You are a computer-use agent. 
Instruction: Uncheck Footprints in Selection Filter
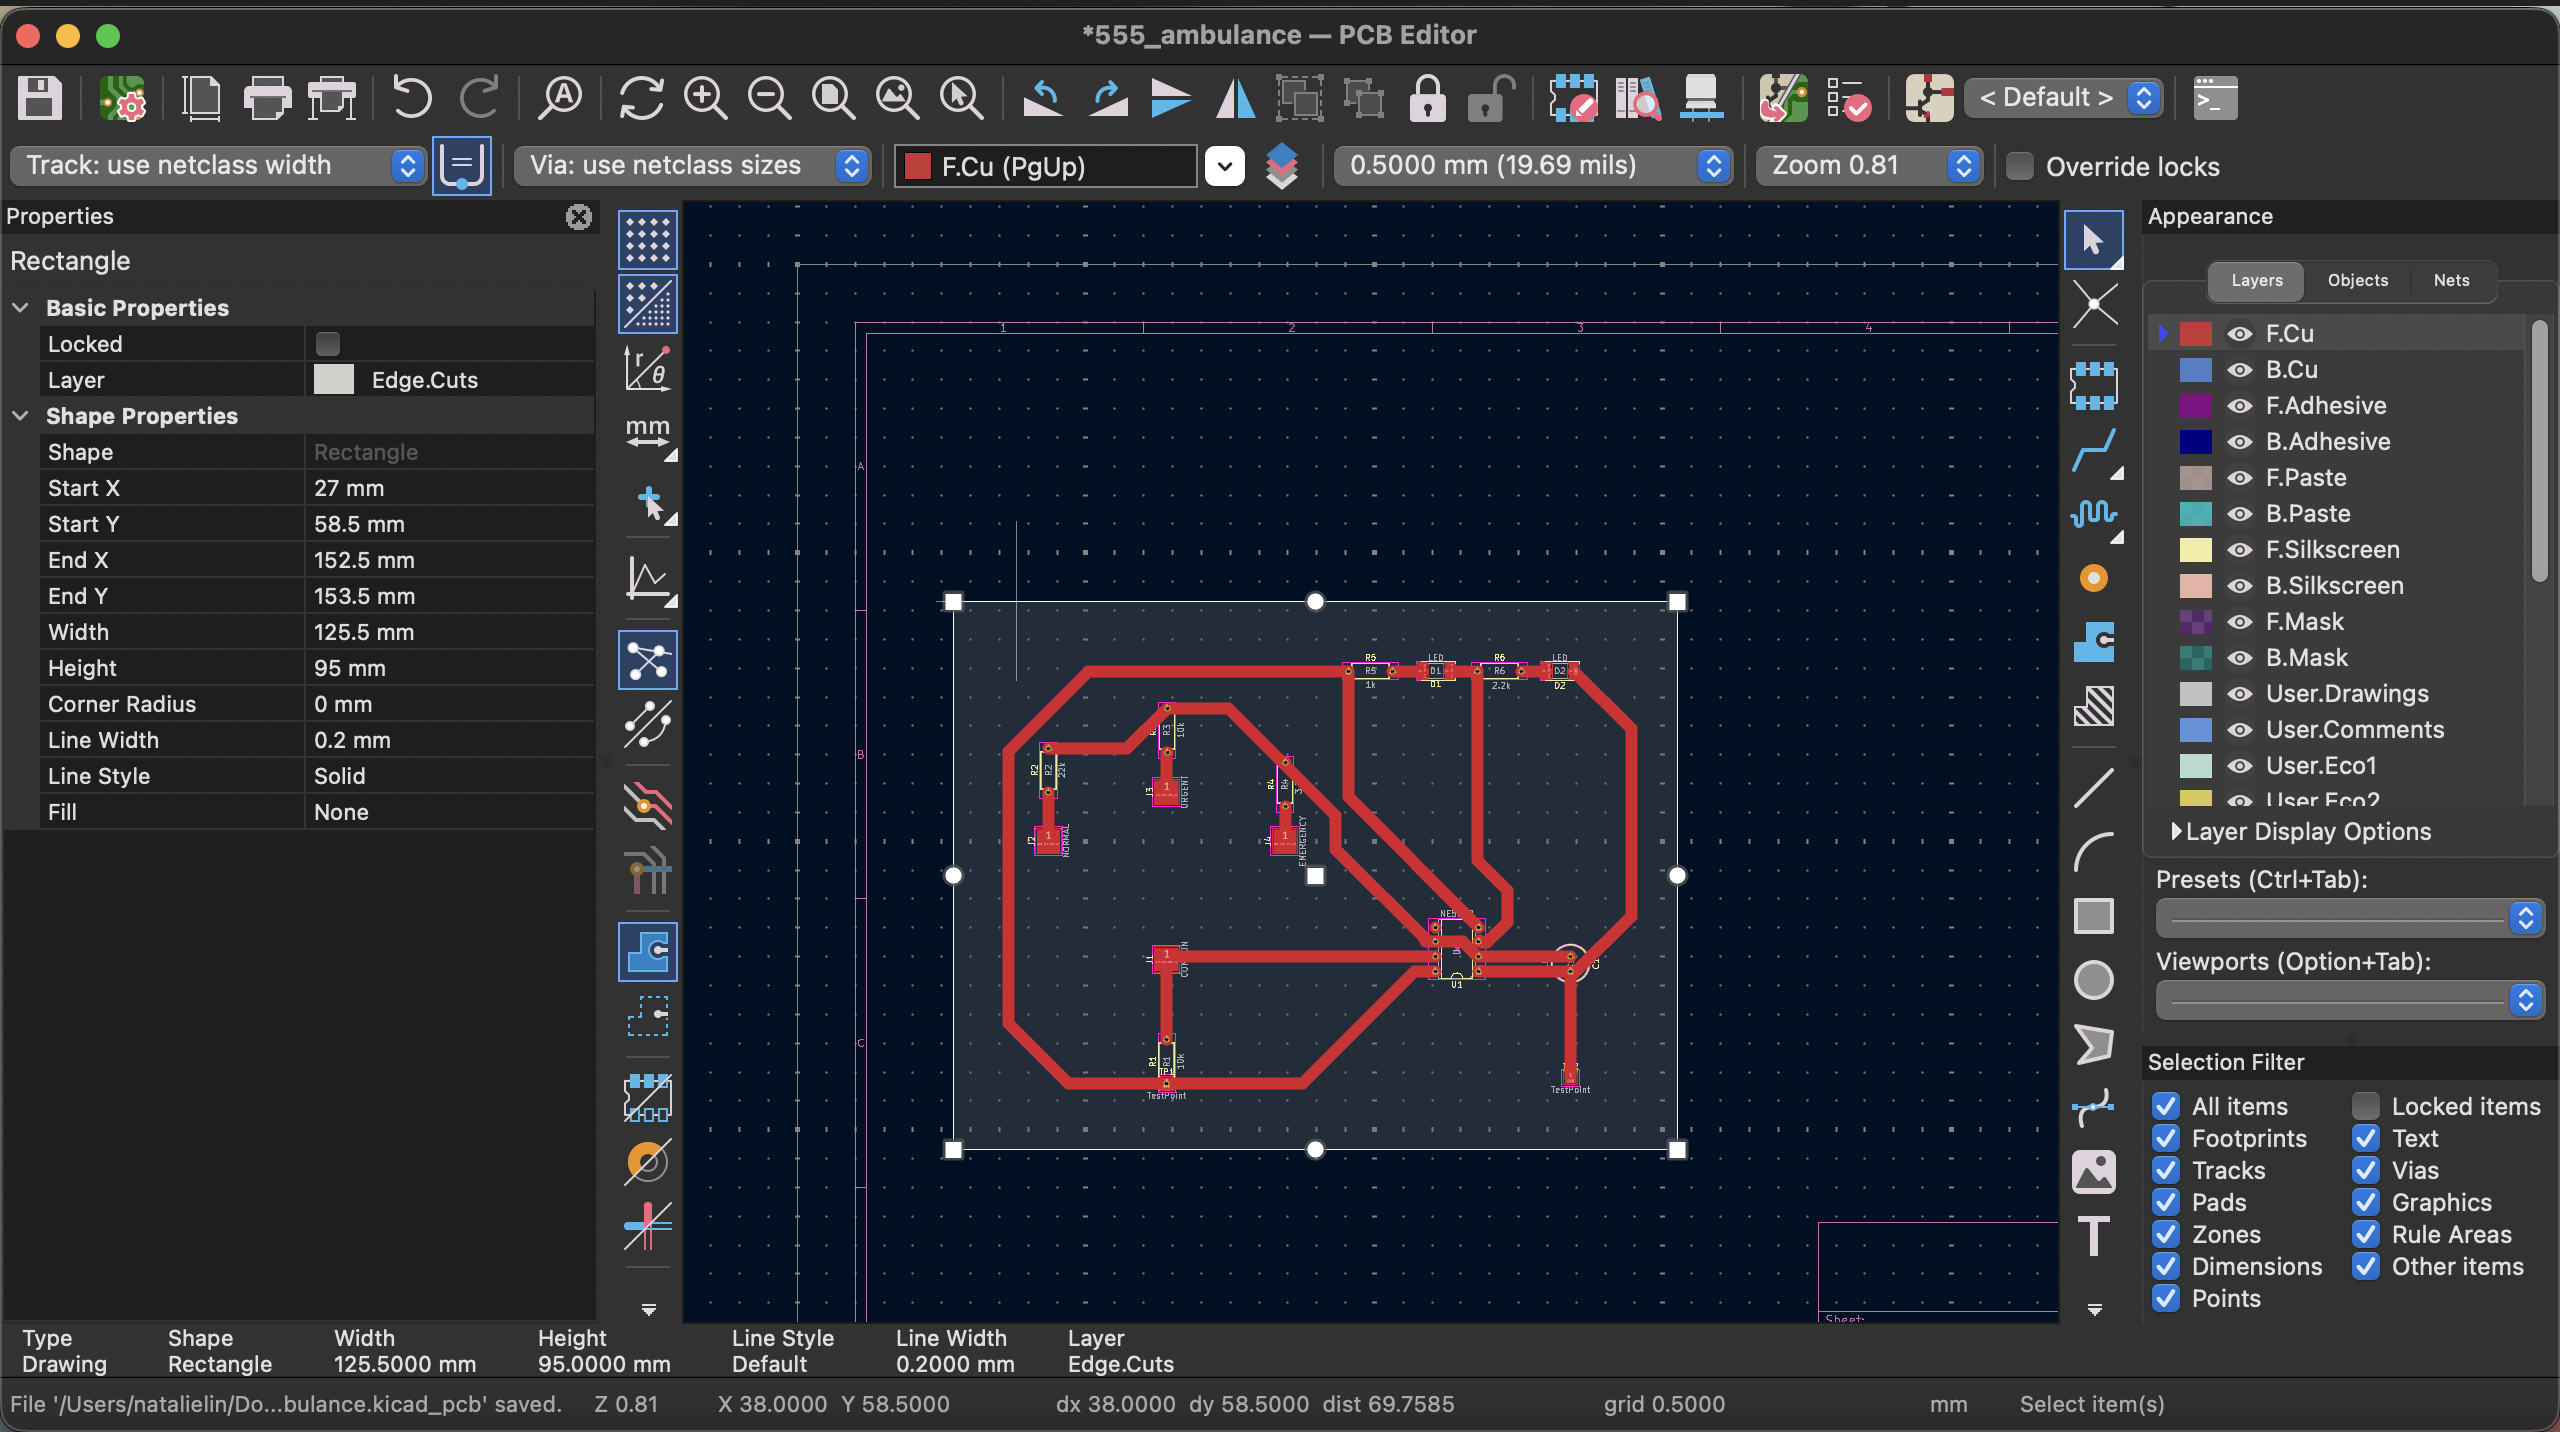2166,1138
